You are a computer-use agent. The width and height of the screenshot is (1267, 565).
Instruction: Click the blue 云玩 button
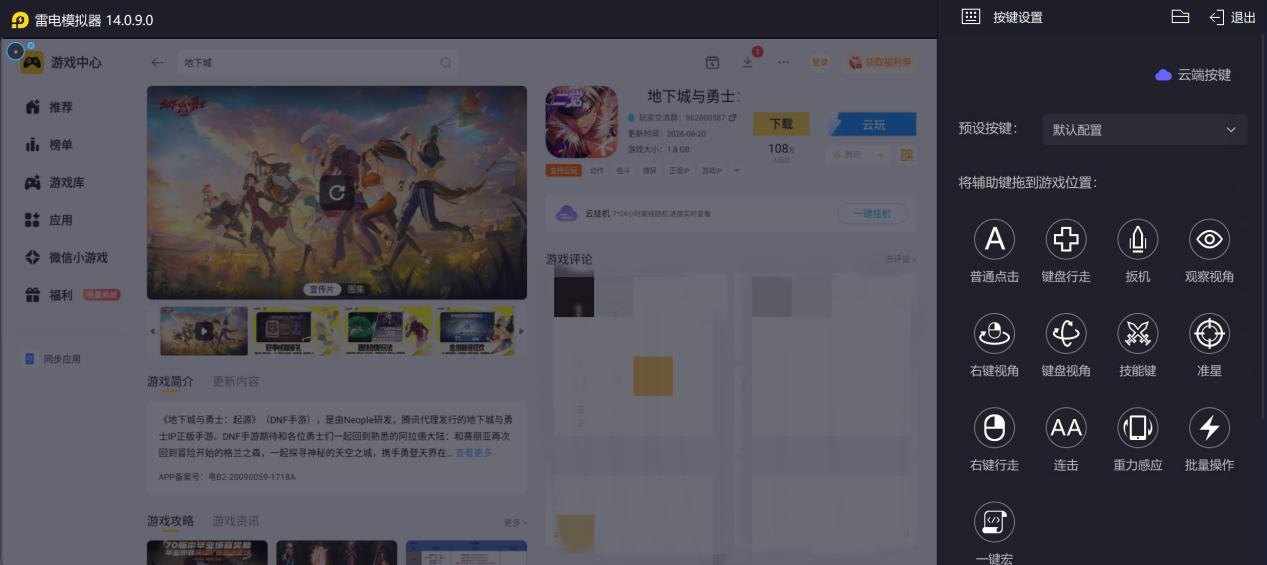tap(872, 124)
